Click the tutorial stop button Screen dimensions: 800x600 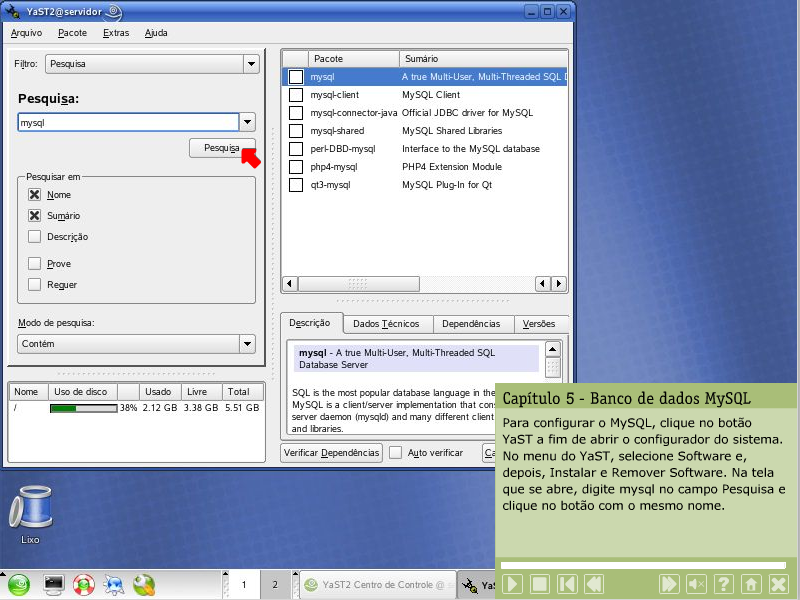(x=540, y=584)
